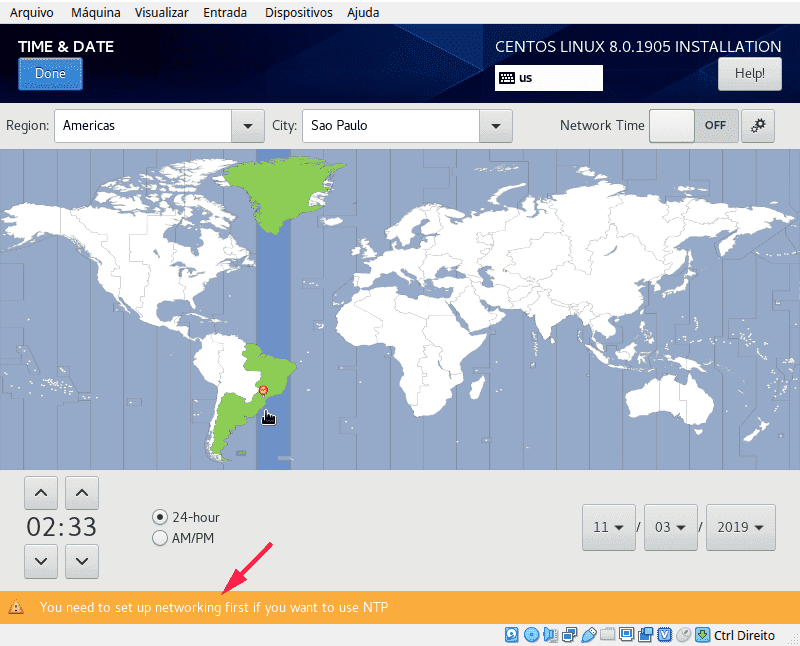Click Australia on the time zone map
The width and height of the screenshot is (800, 646).
tap(669, 399)
